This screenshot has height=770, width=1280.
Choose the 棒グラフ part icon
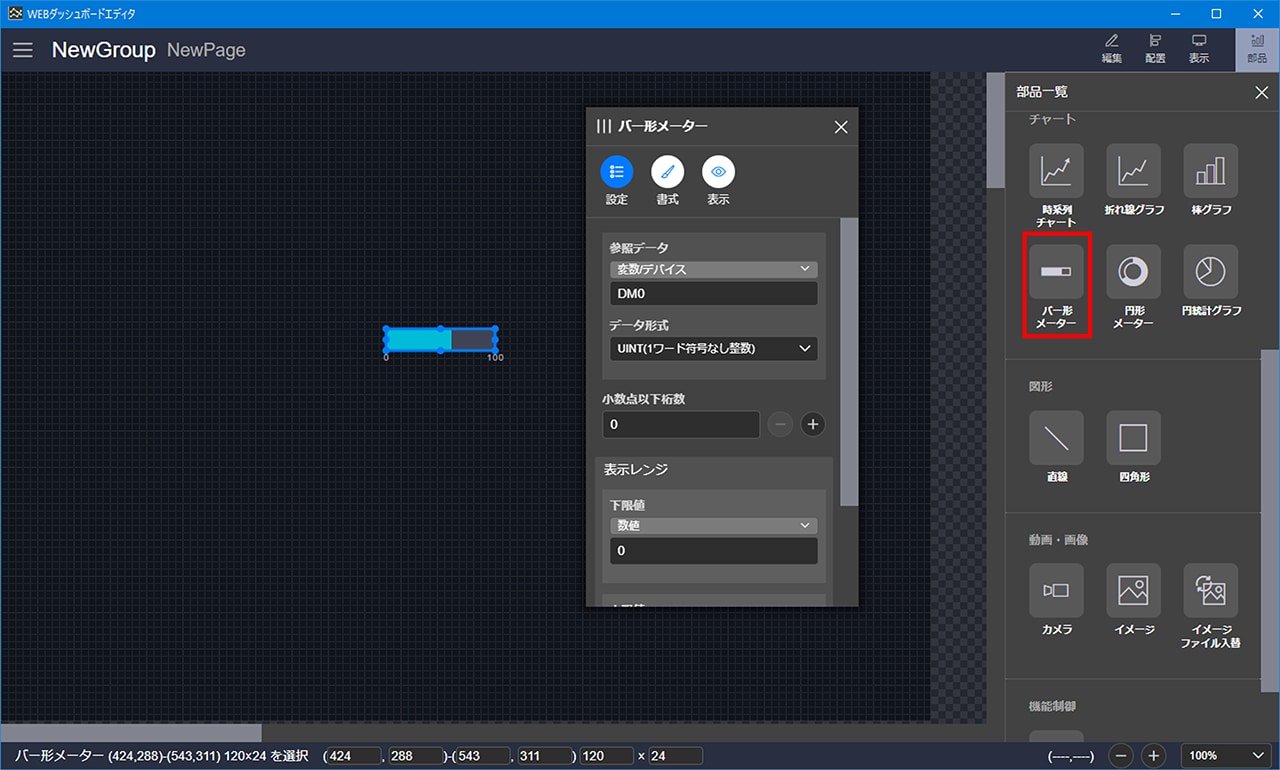click(x=1210, y=171)
